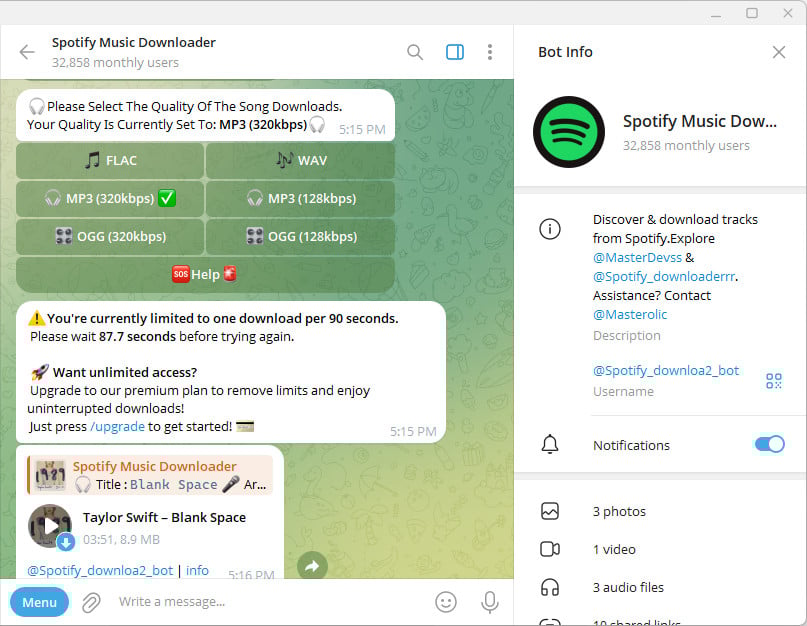Open the Spotify bot profile picture
807x626 pixels.
coord(569,132)
